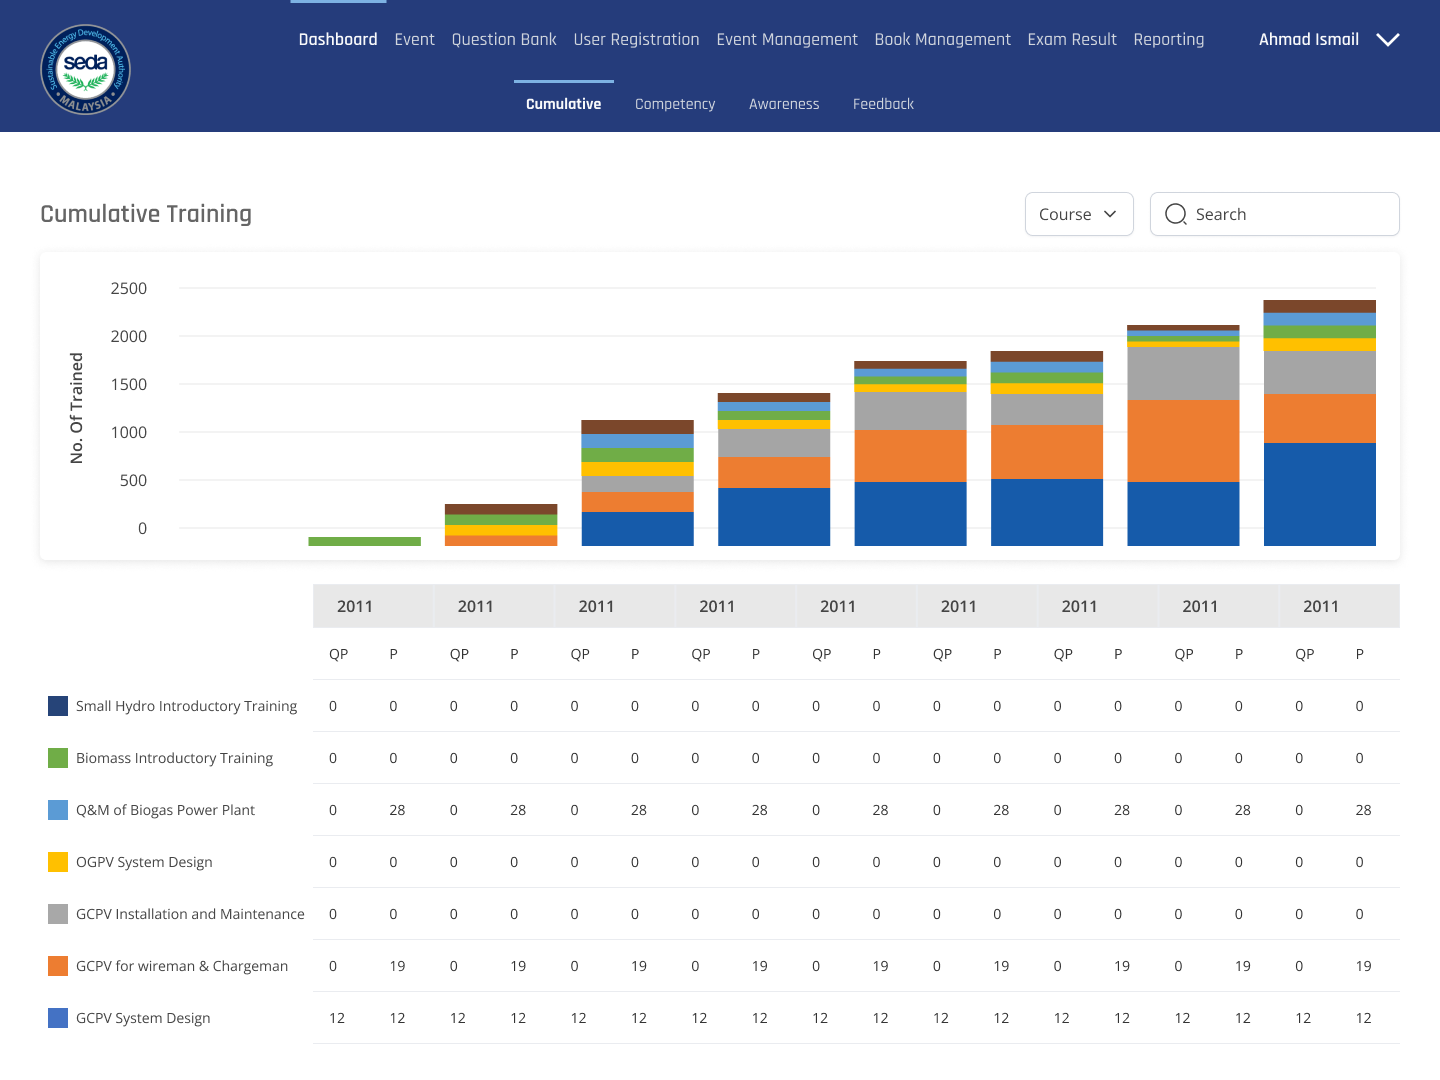Select 'Q&M of Biogas Power Plant' label
This screenshot has height=1080, width=1440.
tap(165, 810)
